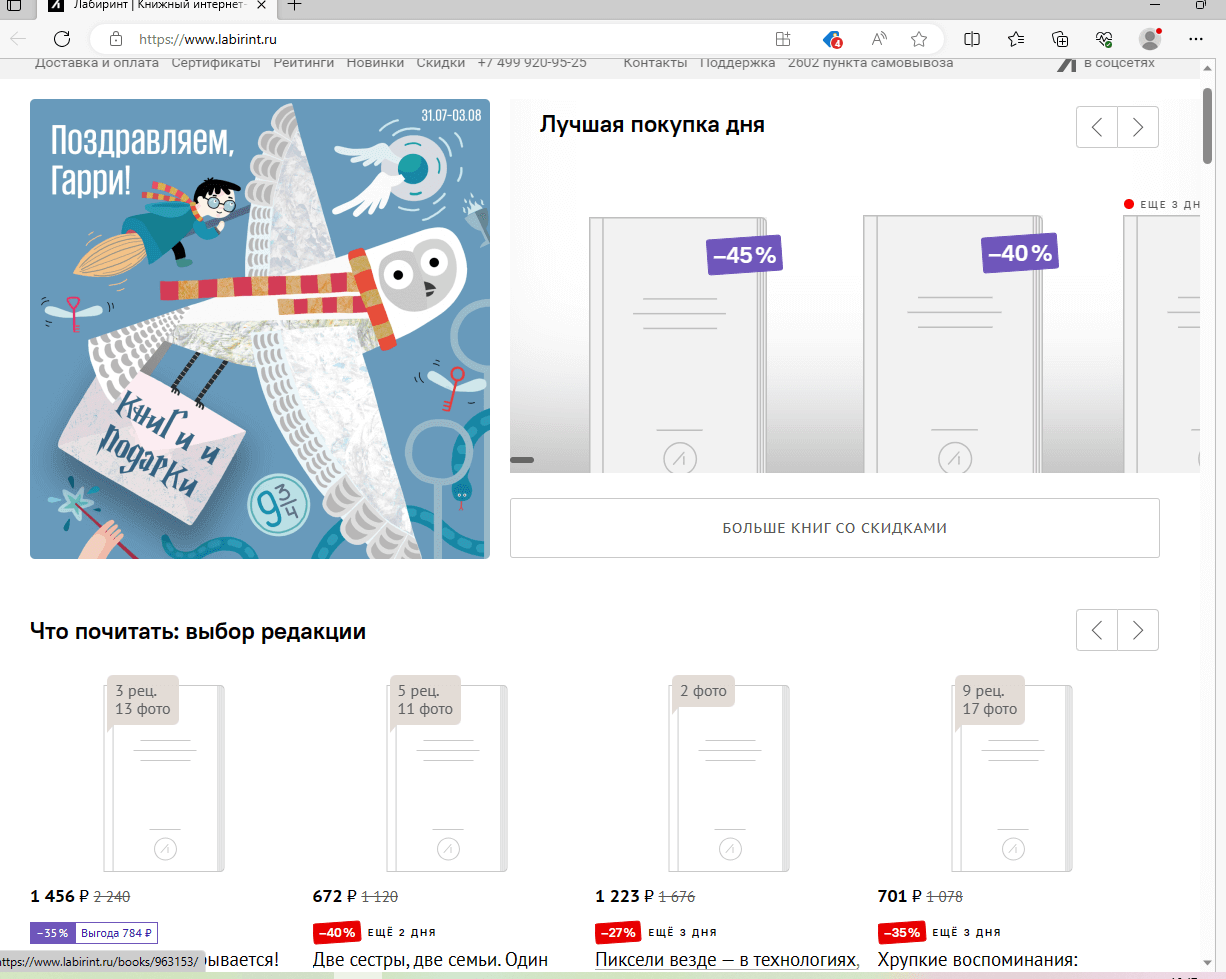Open Хрупкие воспоминания book title
Viewport: 1226px width, 979px height.
pos(977,961)
